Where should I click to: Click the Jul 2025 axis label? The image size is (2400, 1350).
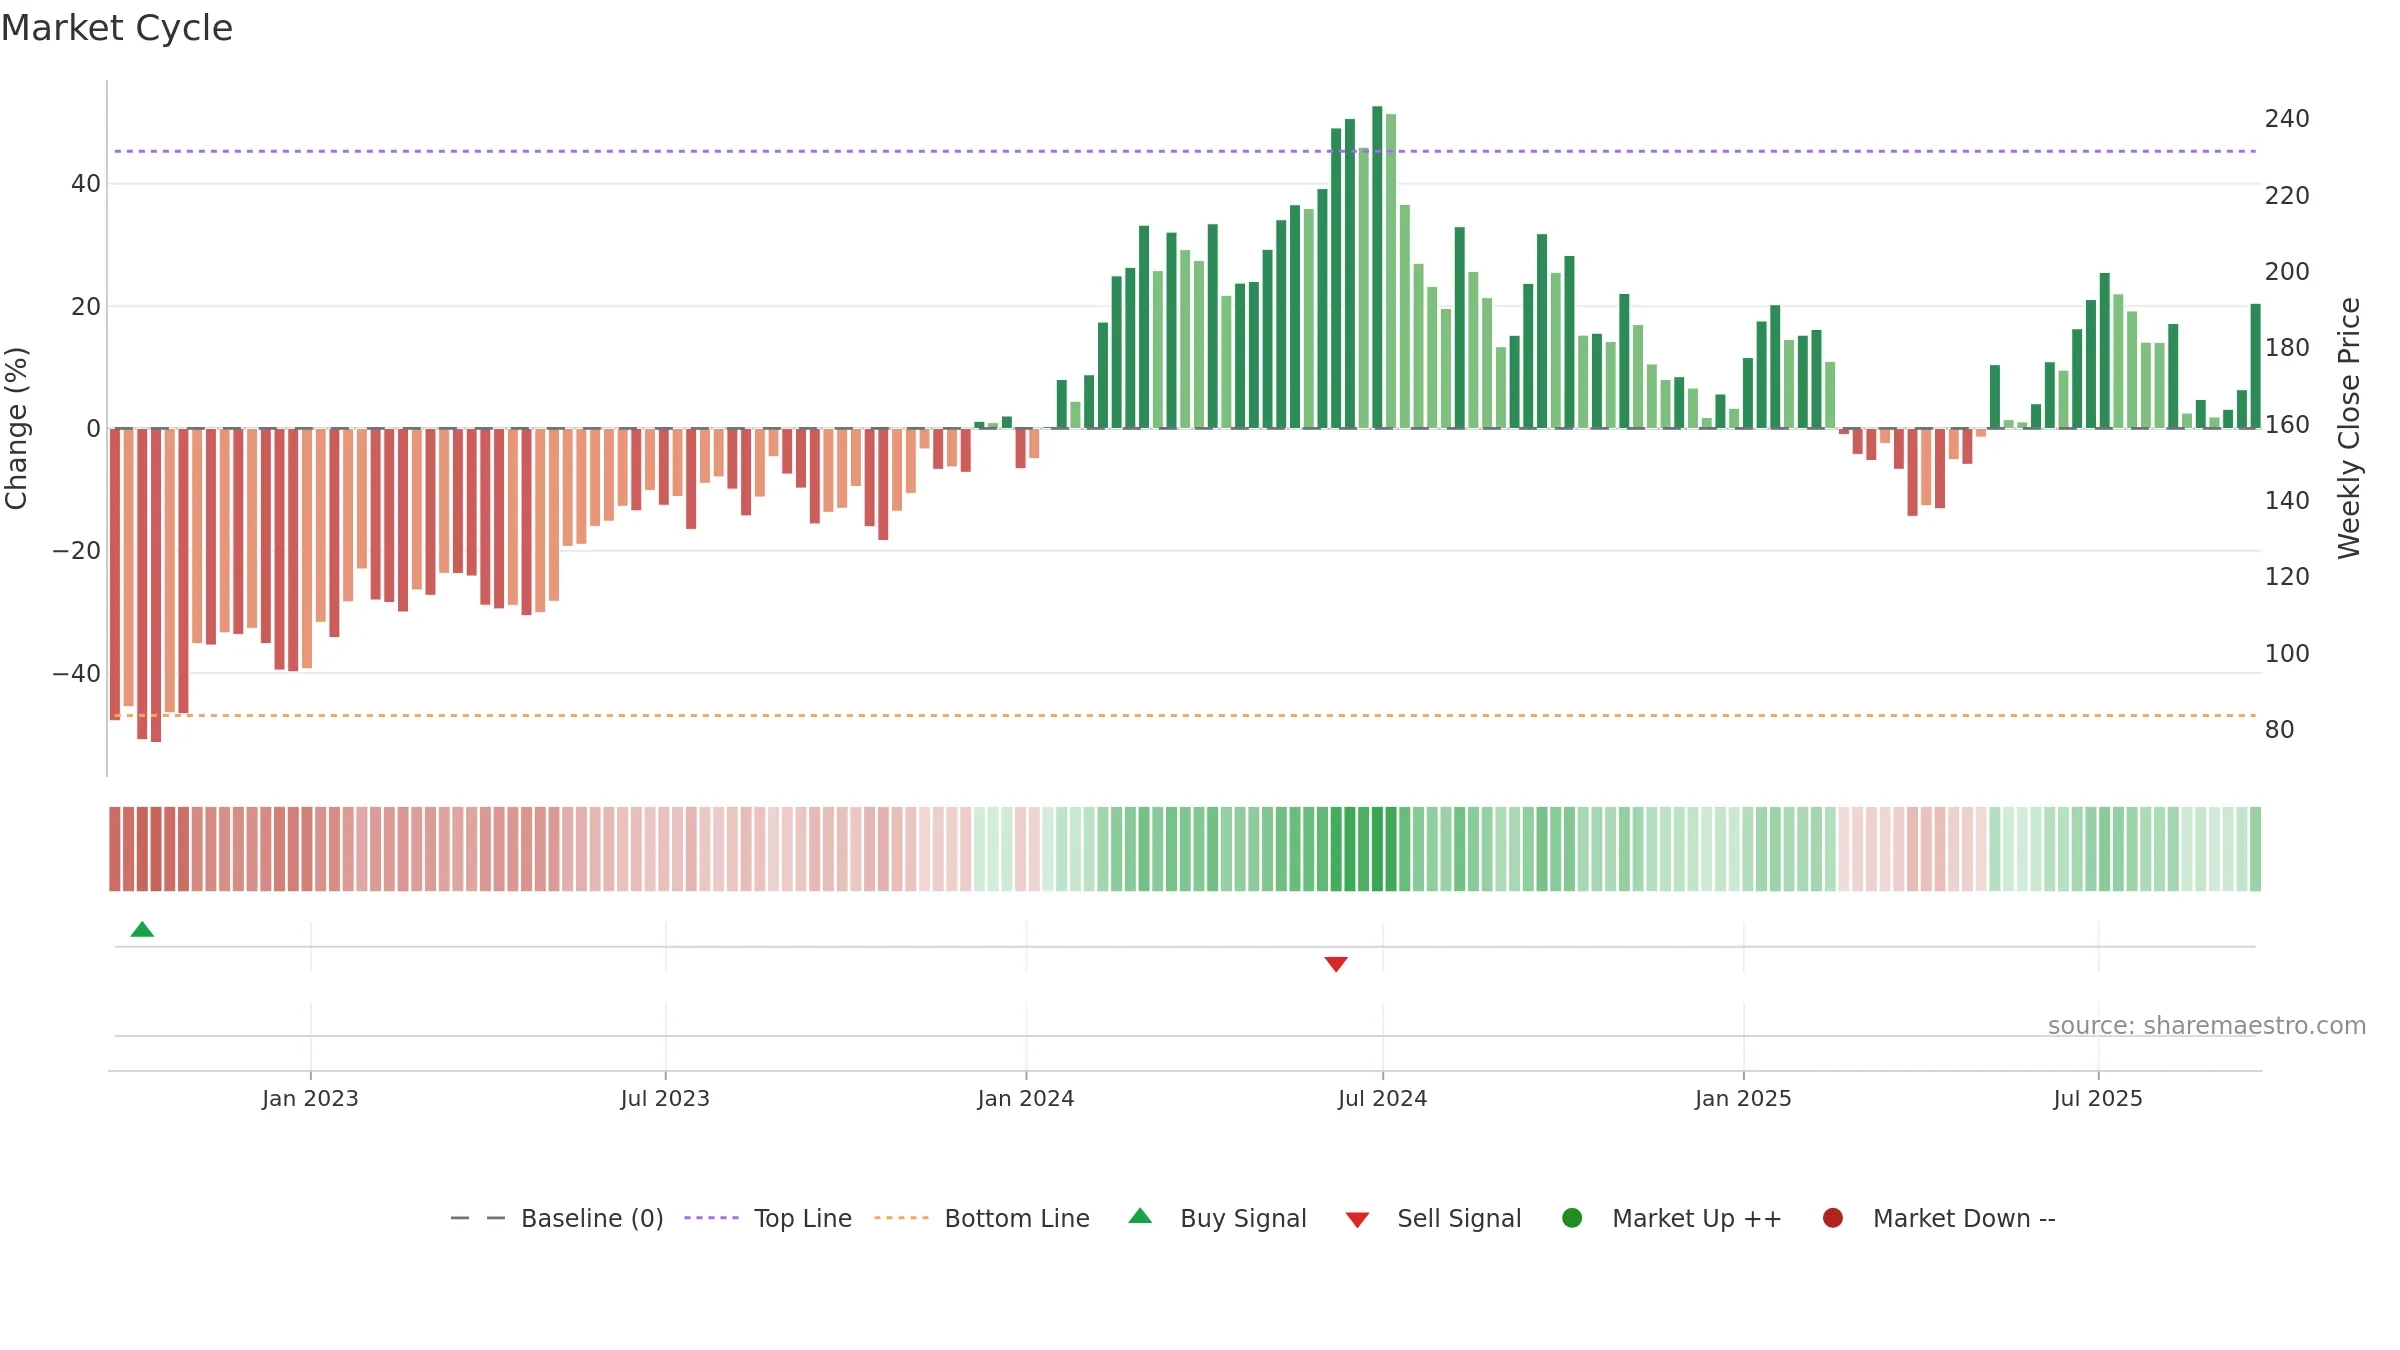coord(2098,1098)
